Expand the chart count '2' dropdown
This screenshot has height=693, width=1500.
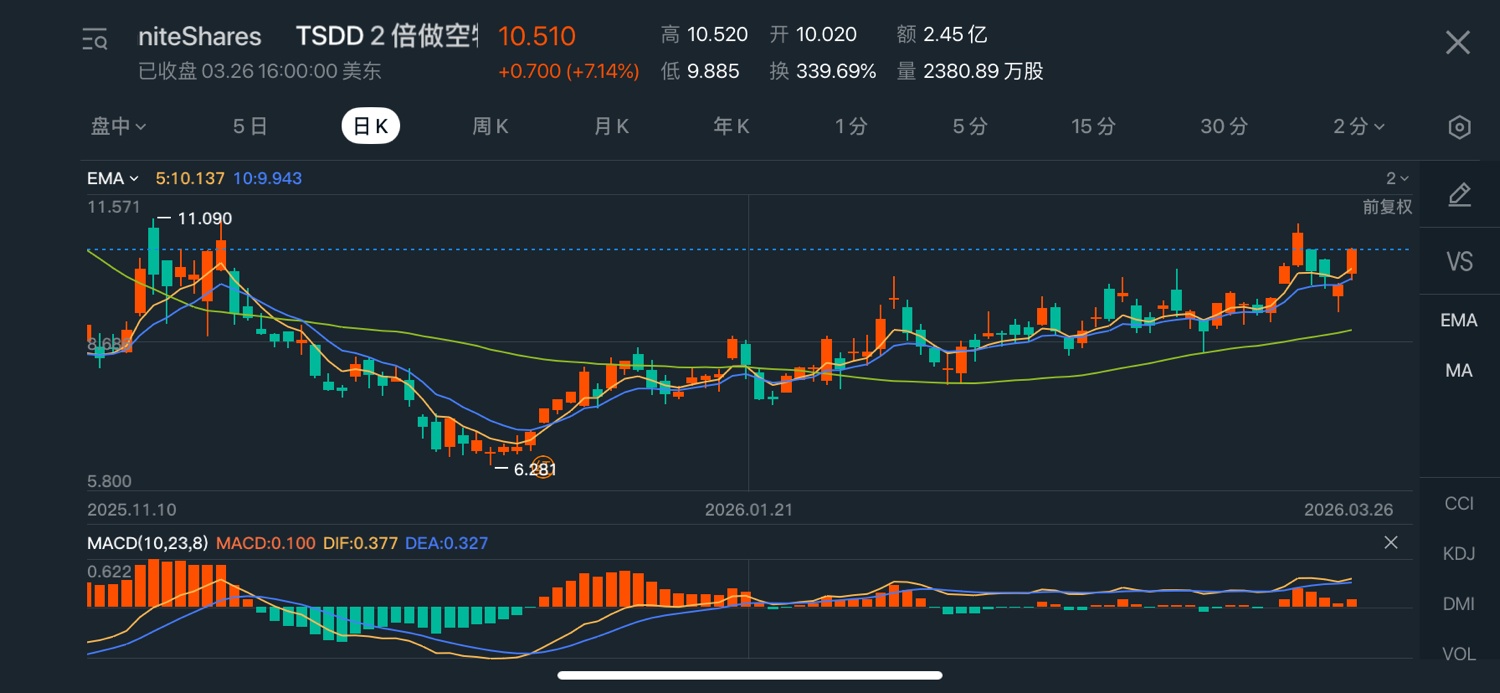coord(1397,179)
